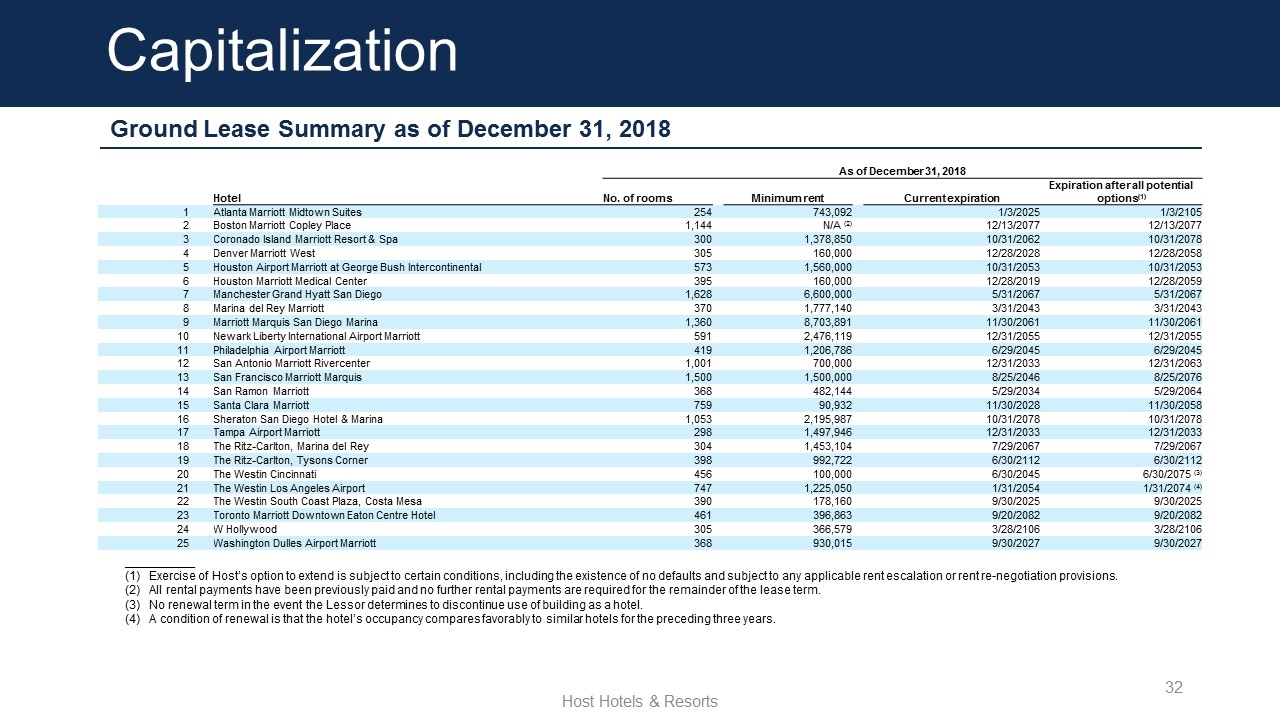Click San Ramon Marriott hotel name
The width and height of the screenshot is (1280, 720).
261,391
